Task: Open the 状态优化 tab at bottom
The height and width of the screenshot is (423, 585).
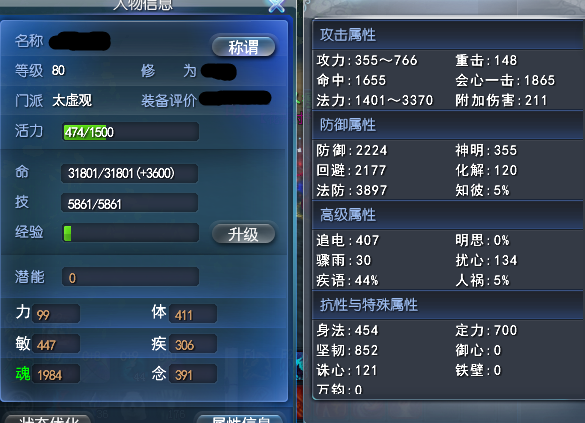Action: tap(49, 419)
